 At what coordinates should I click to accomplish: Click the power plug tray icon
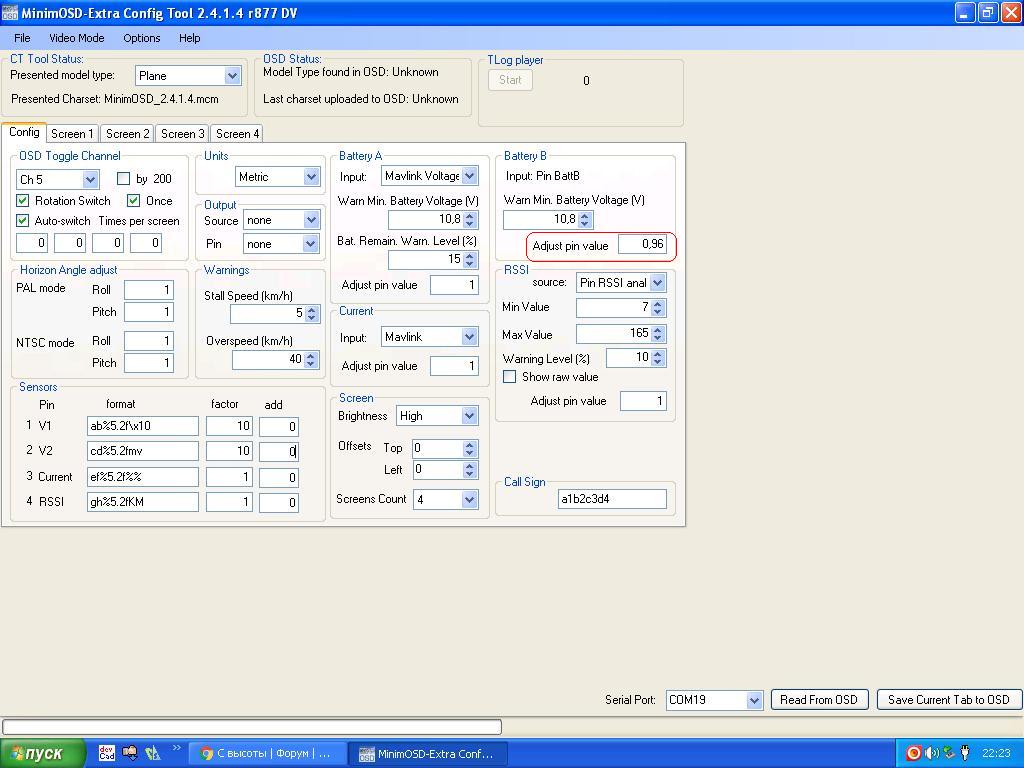pyautogui.click(x=965, y=753)
